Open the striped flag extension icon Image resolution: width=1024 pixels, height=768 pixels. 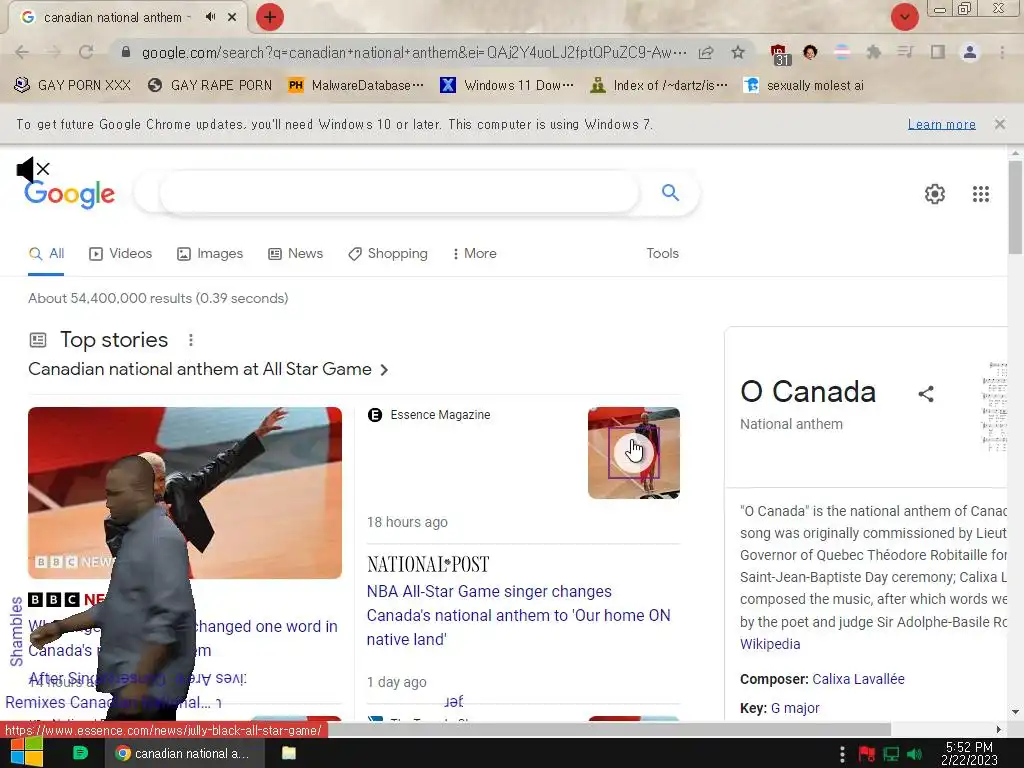tap(842, 52)
